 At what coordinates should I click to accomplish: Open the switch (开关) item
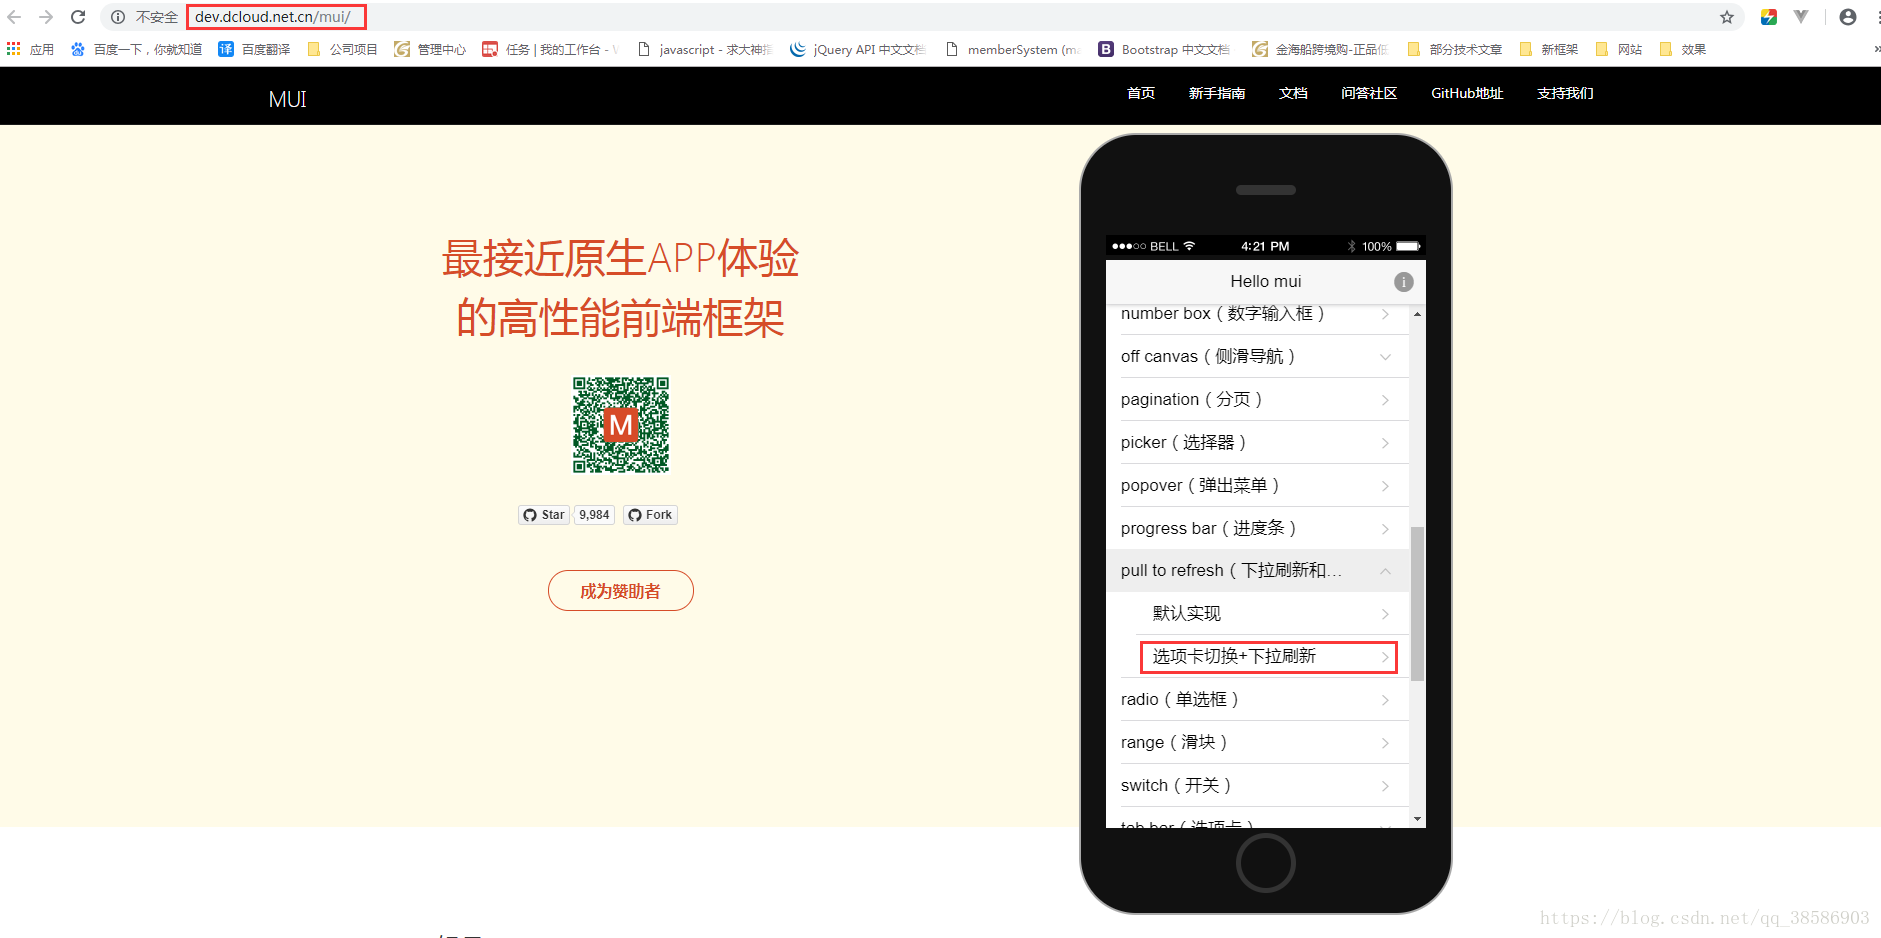1257,785
